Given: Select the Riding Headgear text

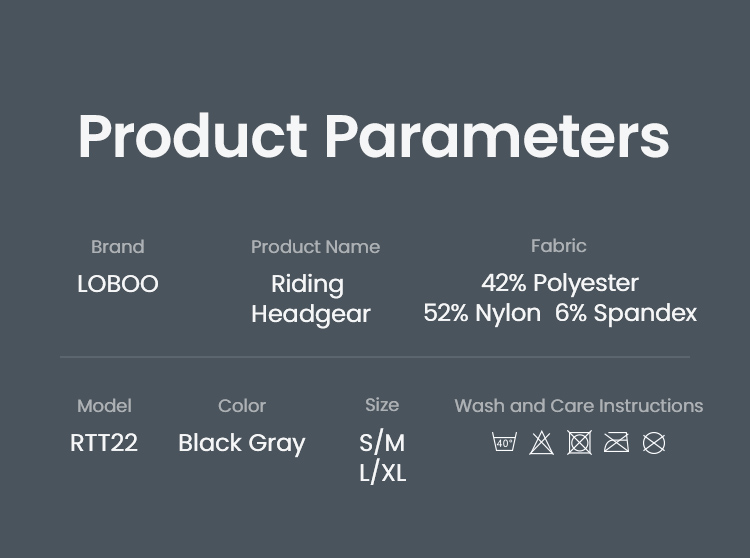Looking at the screenshot, I should click(310, 299).
